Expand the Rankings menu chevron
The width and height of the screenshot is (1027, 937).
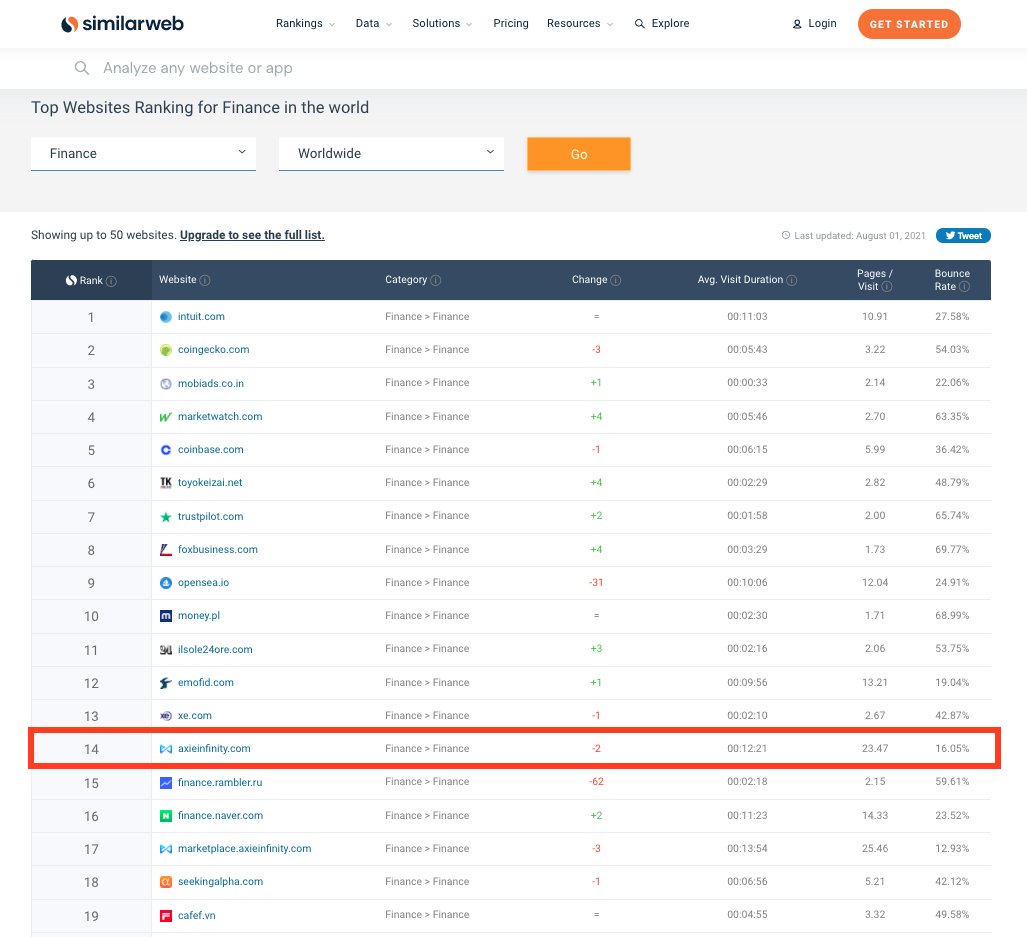pyautogui.click(x=332, y=24)
